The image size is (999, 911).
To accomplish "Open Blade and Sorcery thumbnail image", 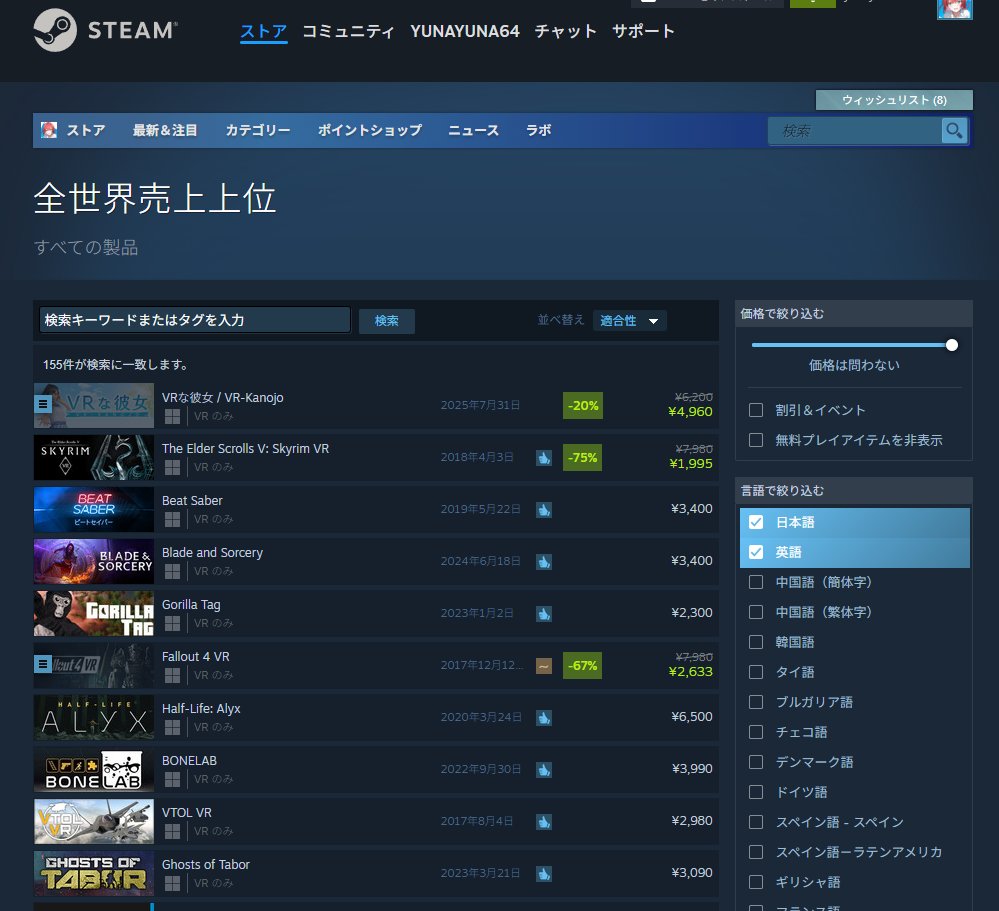I will pos(94,562).
